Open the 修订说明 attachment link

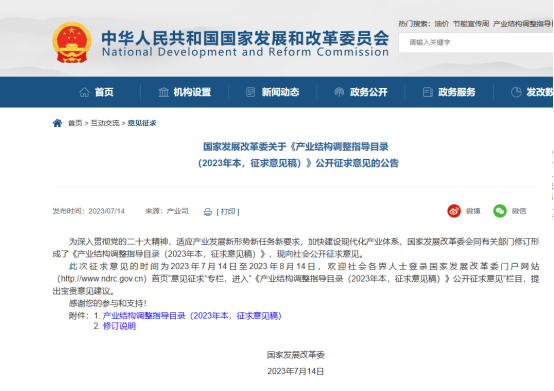coord(119,326)
